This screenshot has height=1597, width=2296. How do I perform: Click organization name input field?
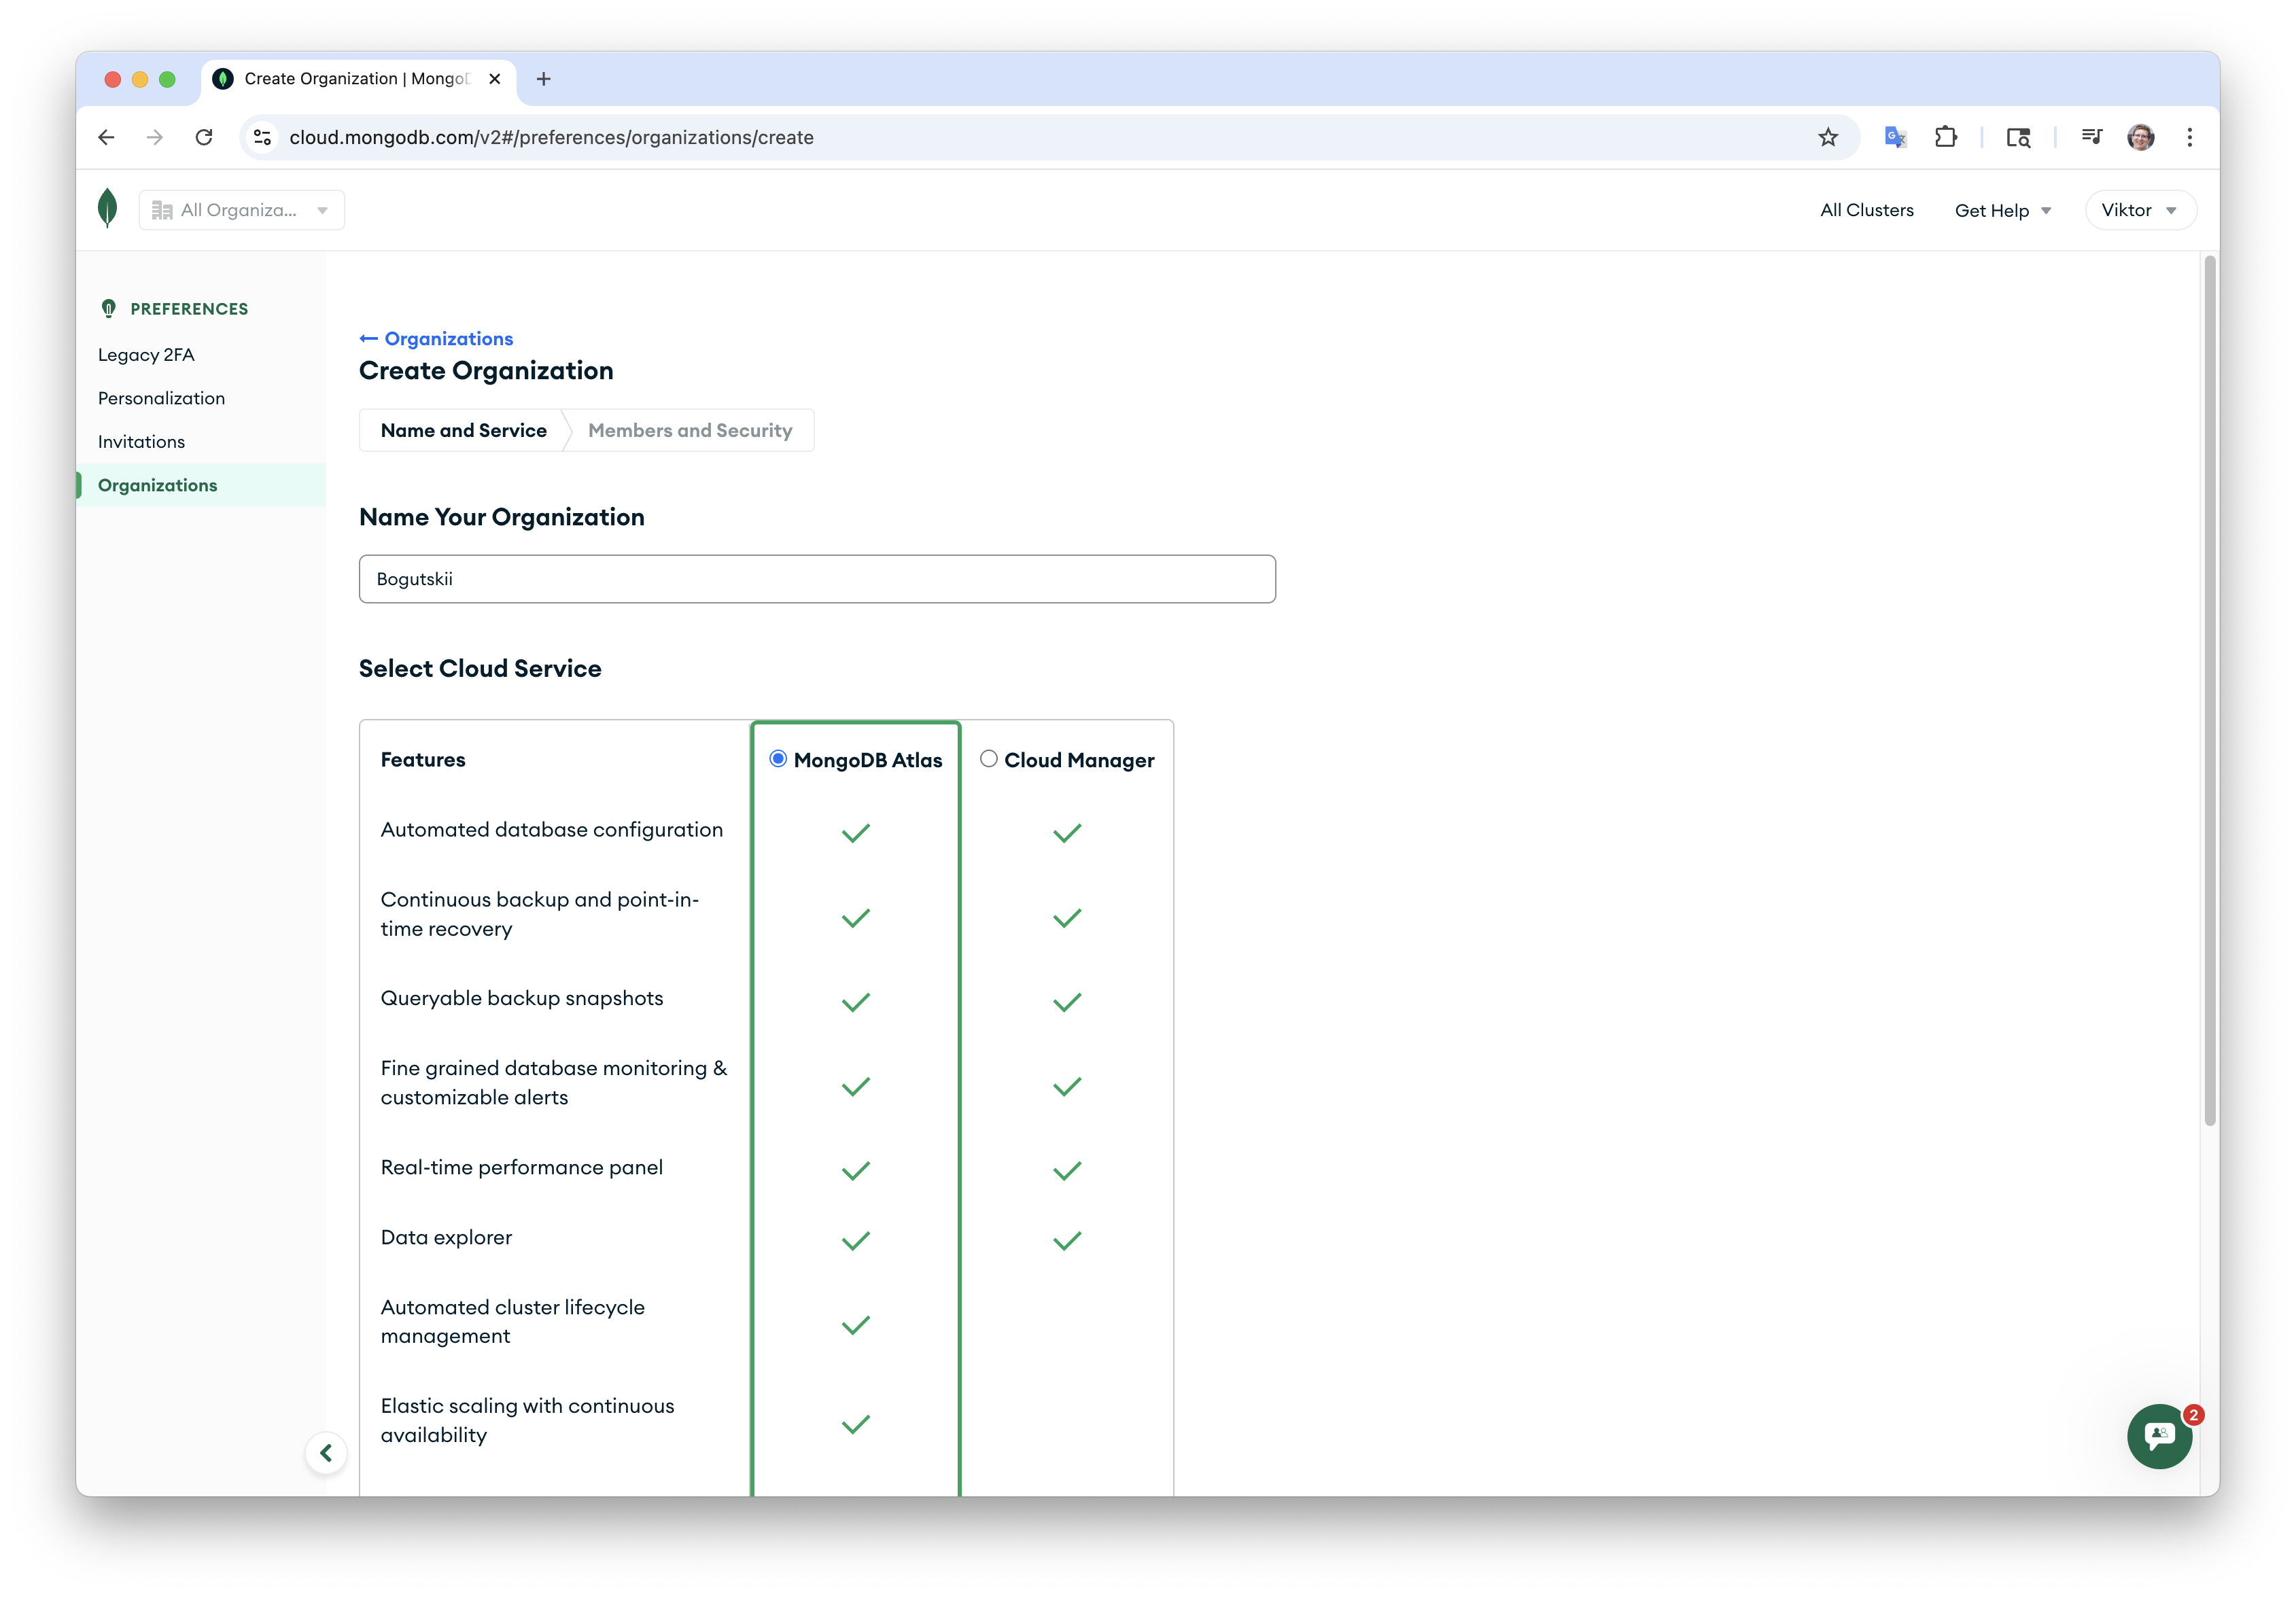pyautogui.click(x=816, y=579)
